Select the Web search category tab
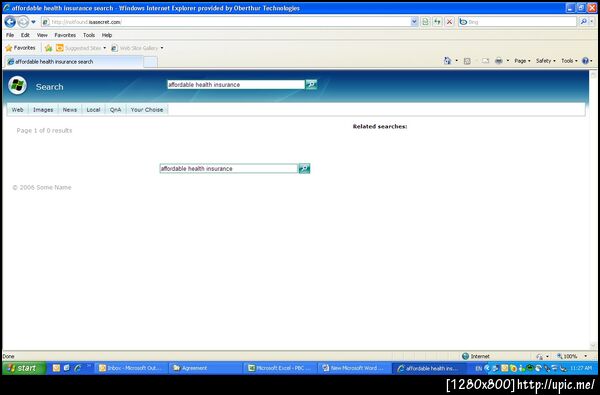Viewport: 600px width, 395px height. 18,109
